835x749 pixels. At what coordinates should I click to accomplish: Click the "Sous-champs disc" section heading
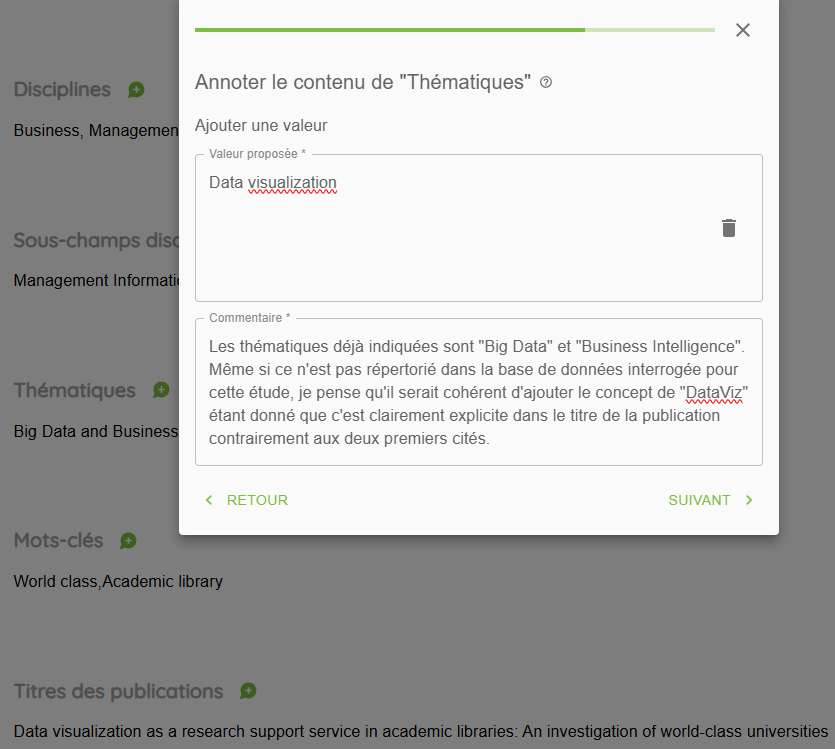[96, 240]
